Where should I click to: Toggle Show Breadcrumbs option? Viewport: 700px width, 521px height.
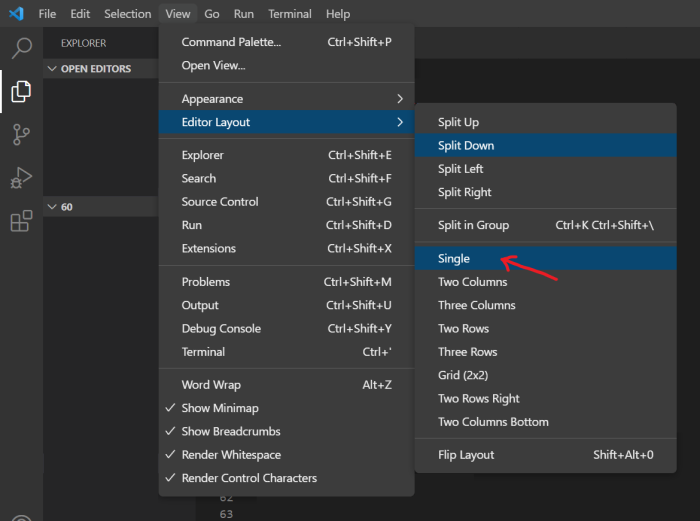pos(287,431)
